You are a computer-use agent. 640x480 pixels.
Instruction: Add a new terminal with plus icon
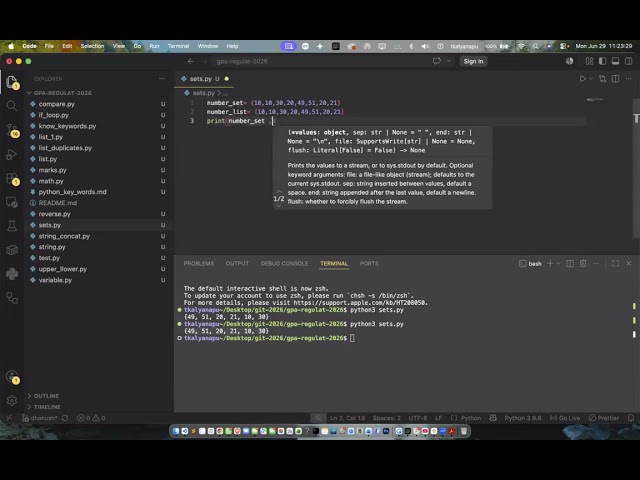pos(550,264)
